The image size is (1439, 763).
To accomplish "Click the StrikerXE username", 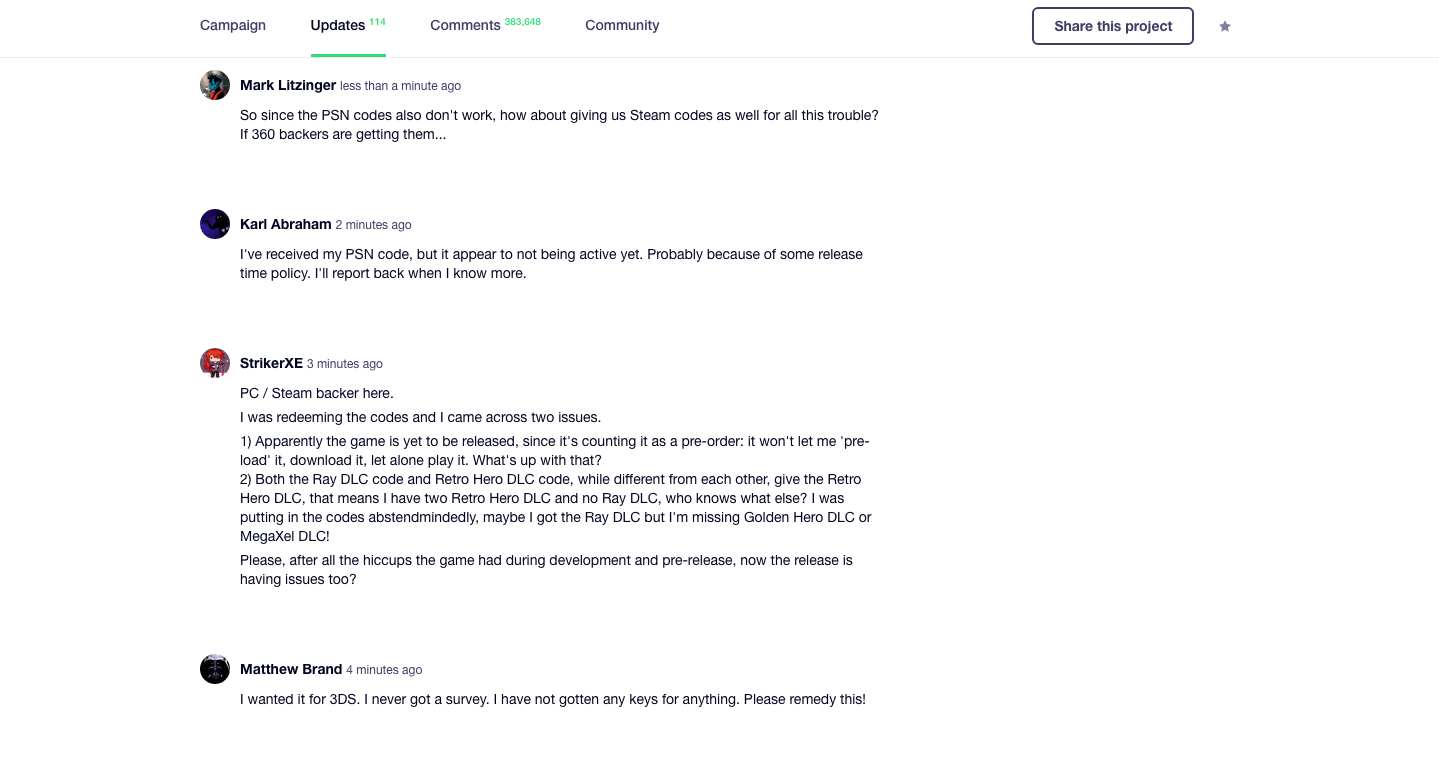I will tap(271, 364).
